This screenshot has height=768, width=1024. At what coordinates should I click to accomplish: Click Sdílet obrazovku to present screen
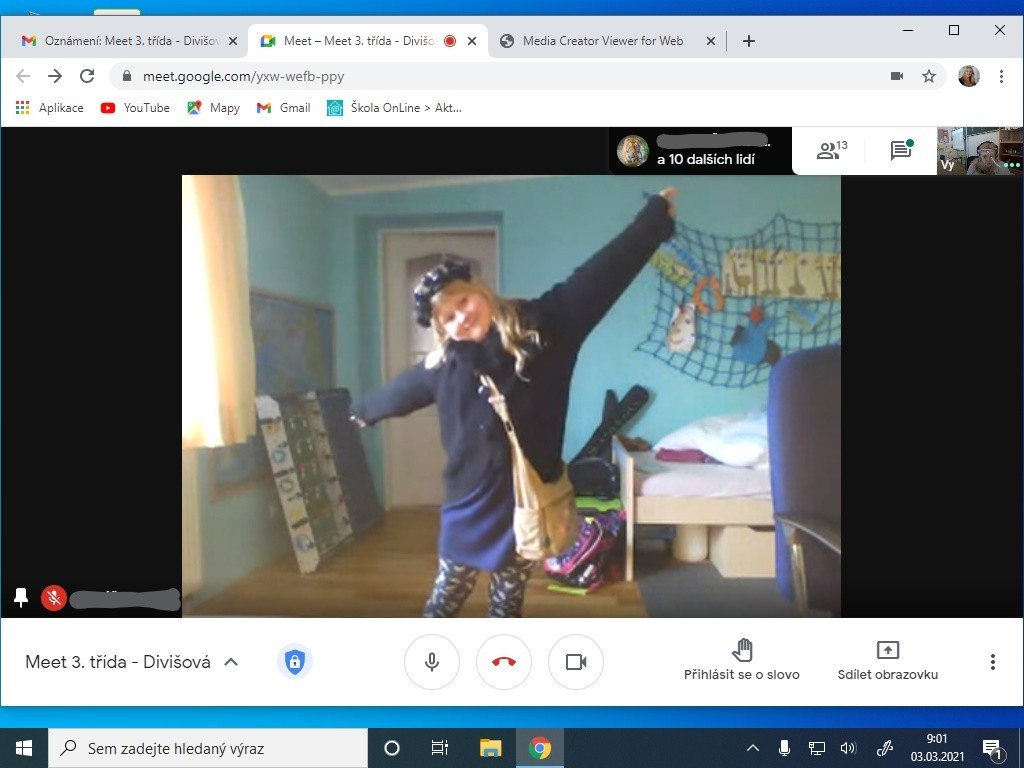(888, 661)
